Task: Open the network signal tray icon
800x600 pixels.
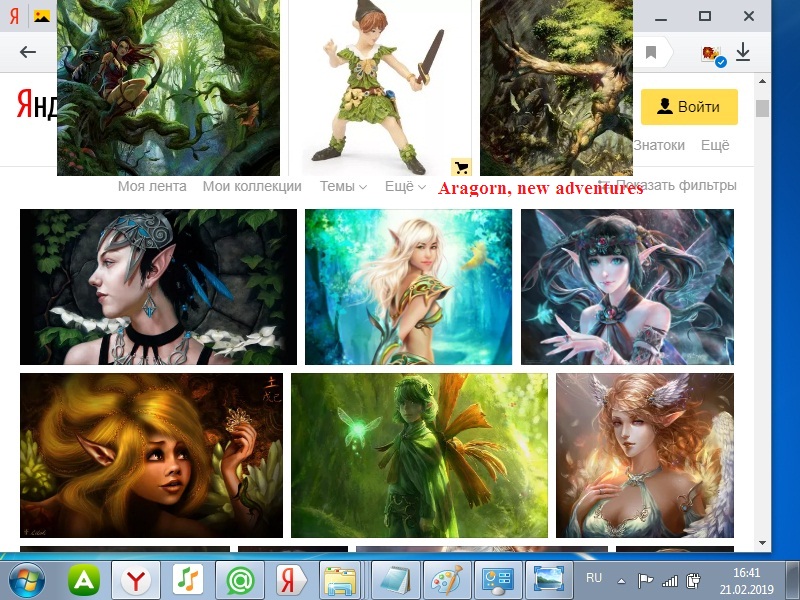Action: [670, 581]
